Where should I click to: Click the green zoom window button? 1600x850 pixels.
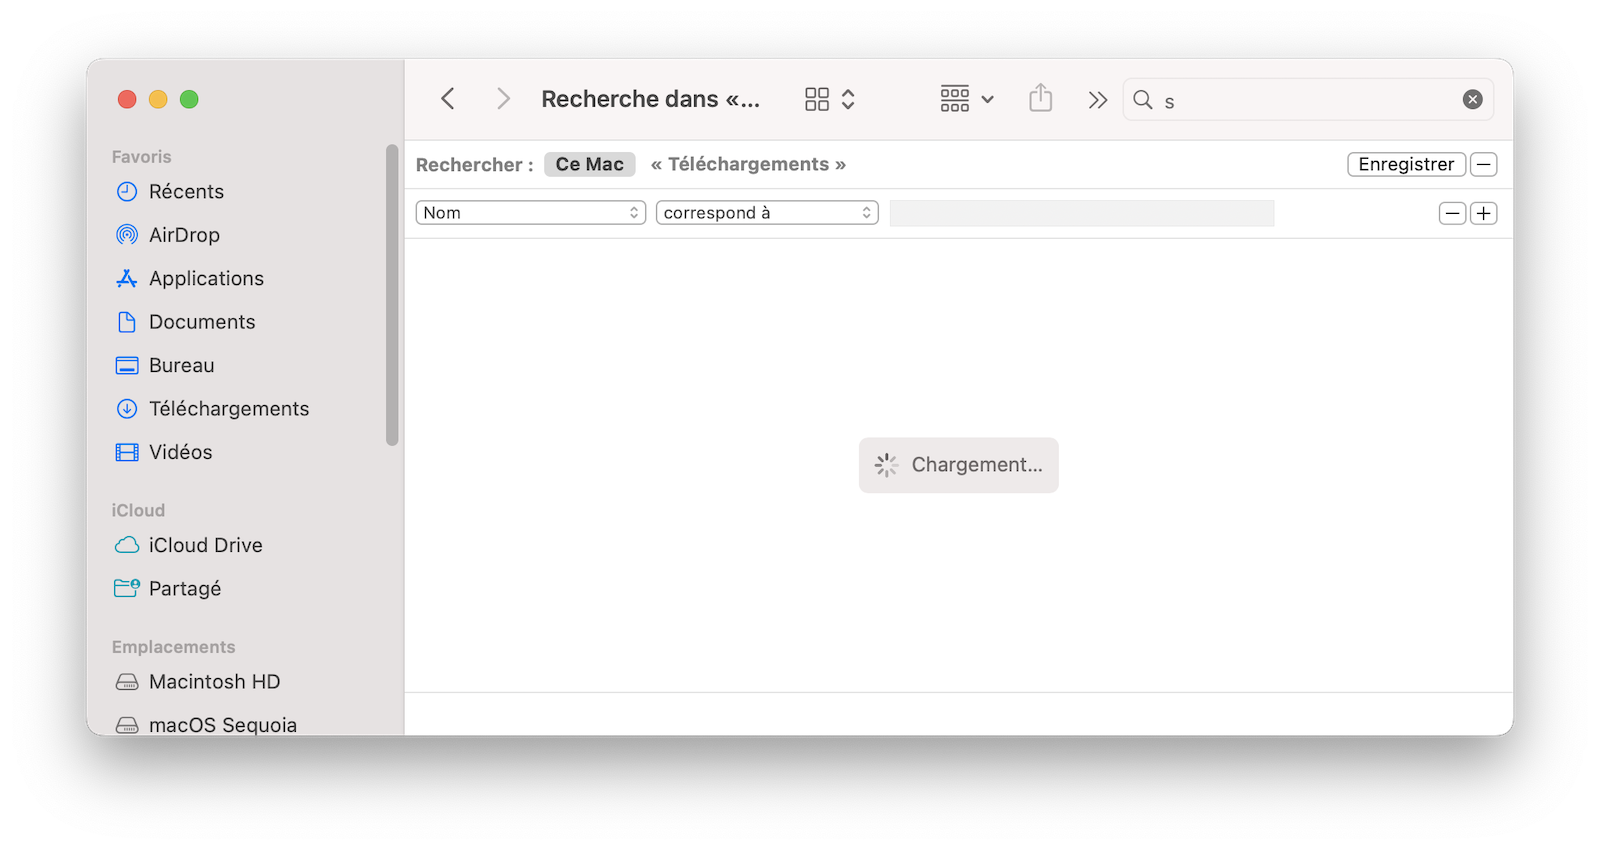click(x=189, y=99)
